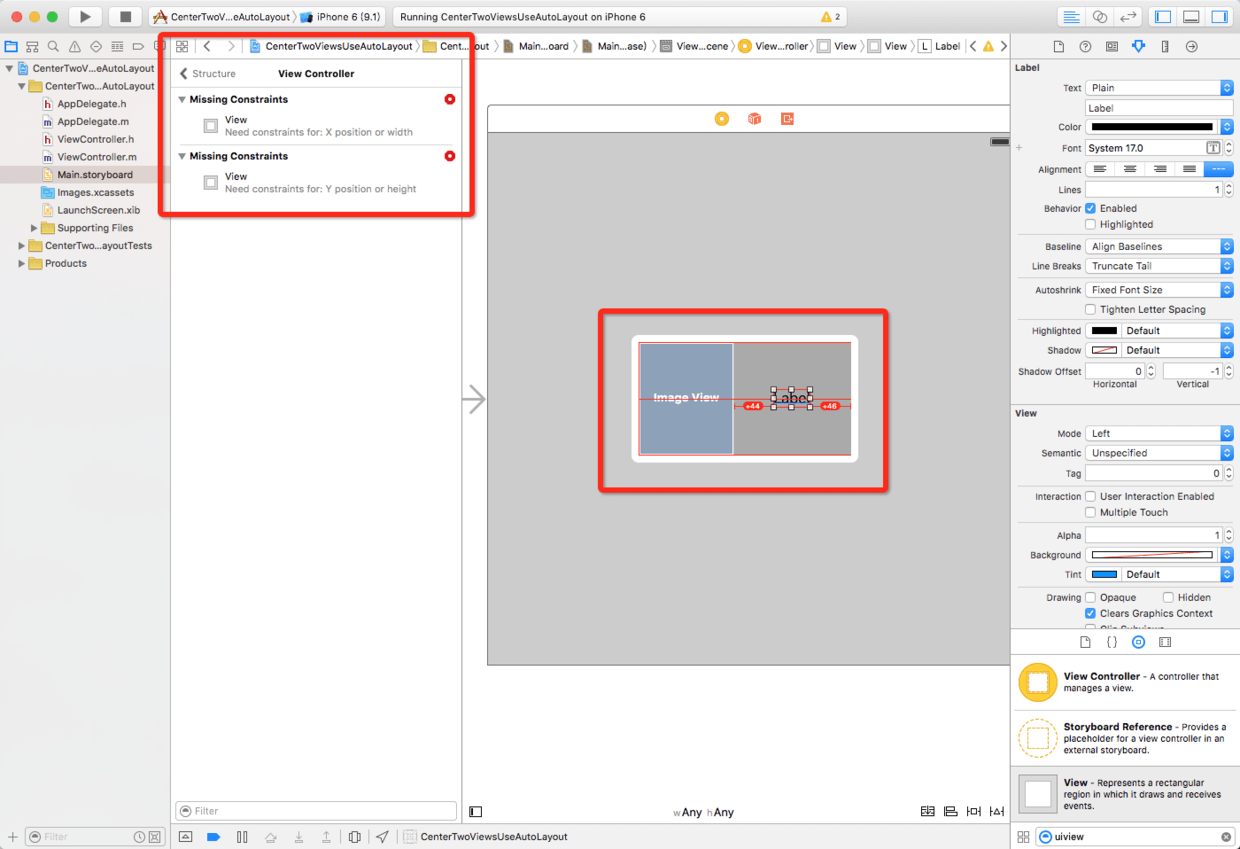This screenshot has width=1240, height=849.
Task: Open the Autoshrink dropdown
Action: 1159,290
